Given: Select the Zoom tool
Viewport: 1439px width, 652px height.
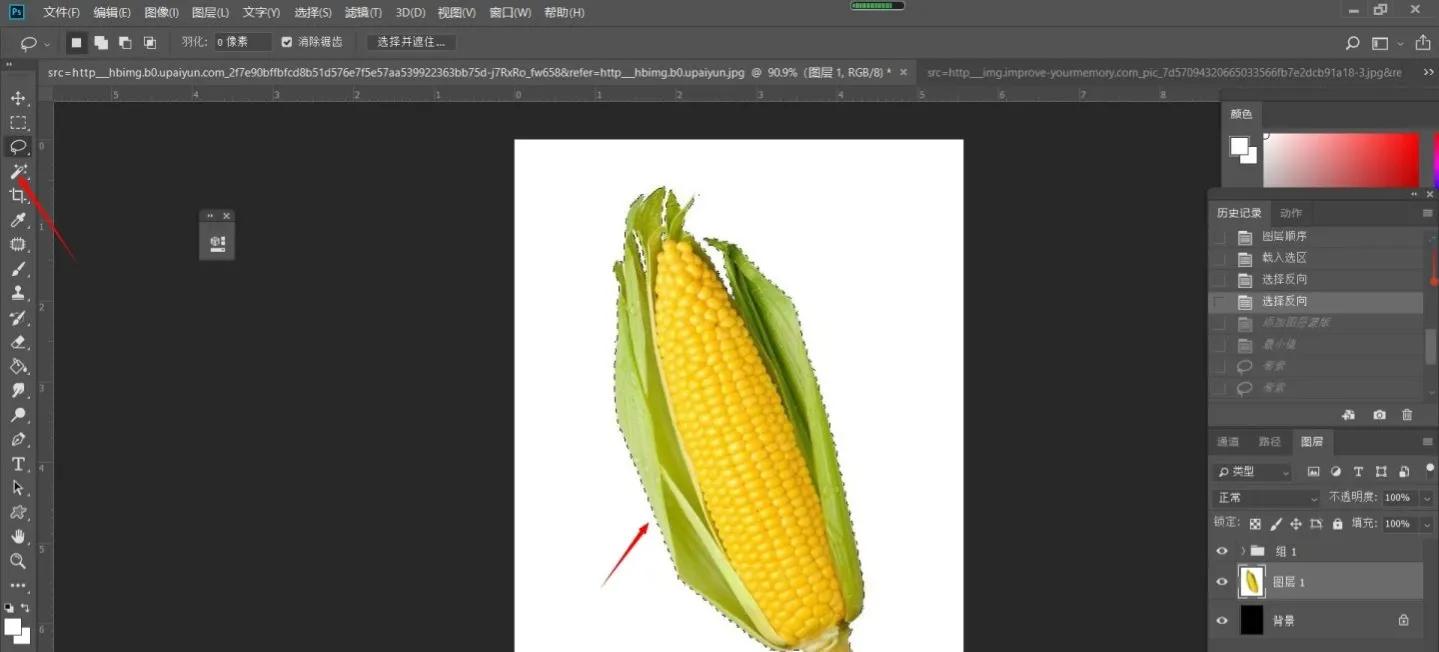Looking at the screenshot, I should pyautogui.click(x=18, y=561).
